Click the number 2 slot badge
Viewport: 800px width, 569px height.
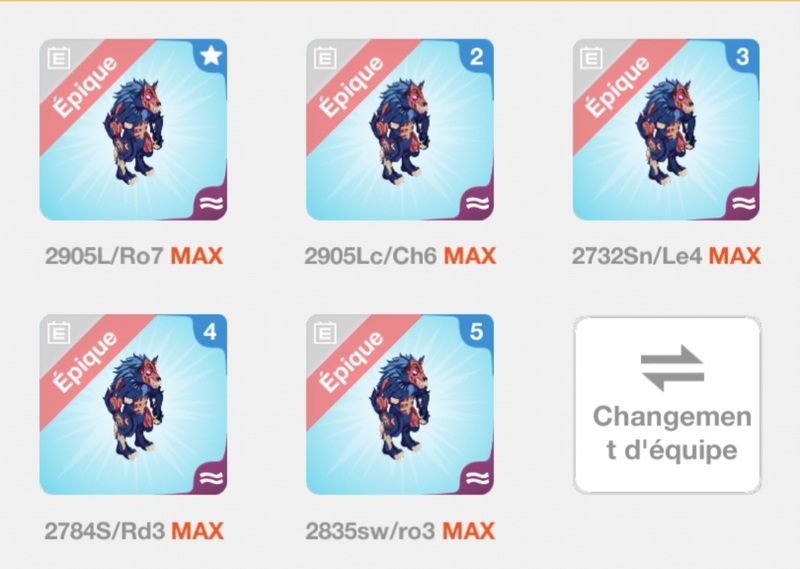click(477, 56)
